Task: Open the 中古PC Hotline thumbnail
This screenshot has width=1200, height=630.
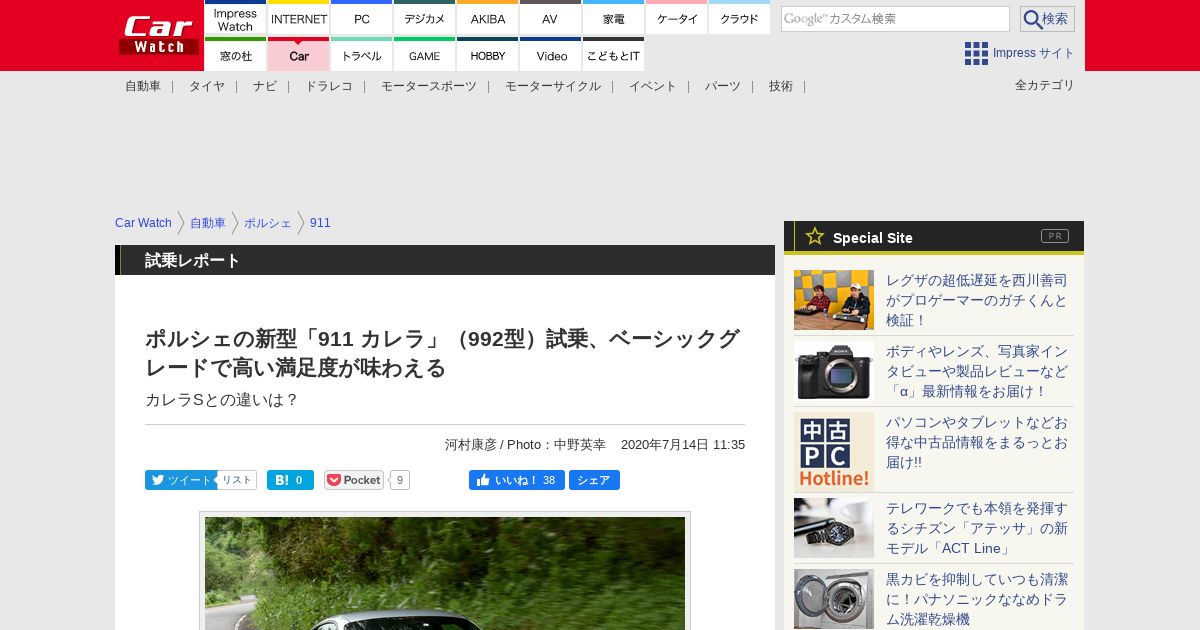Action: [834, 452]
